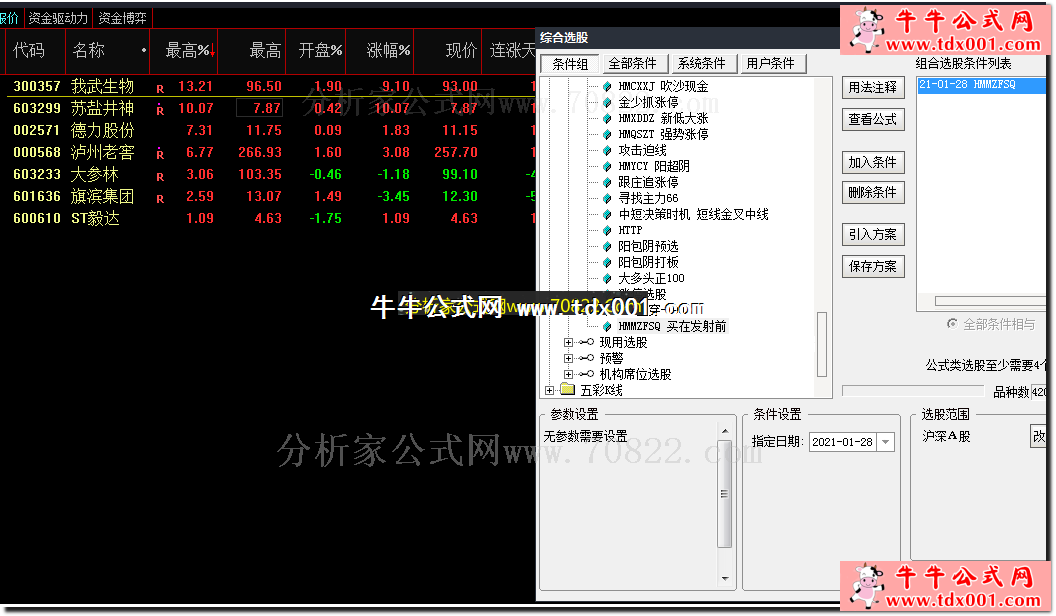Click the 加入条件 button

[873, 162]
